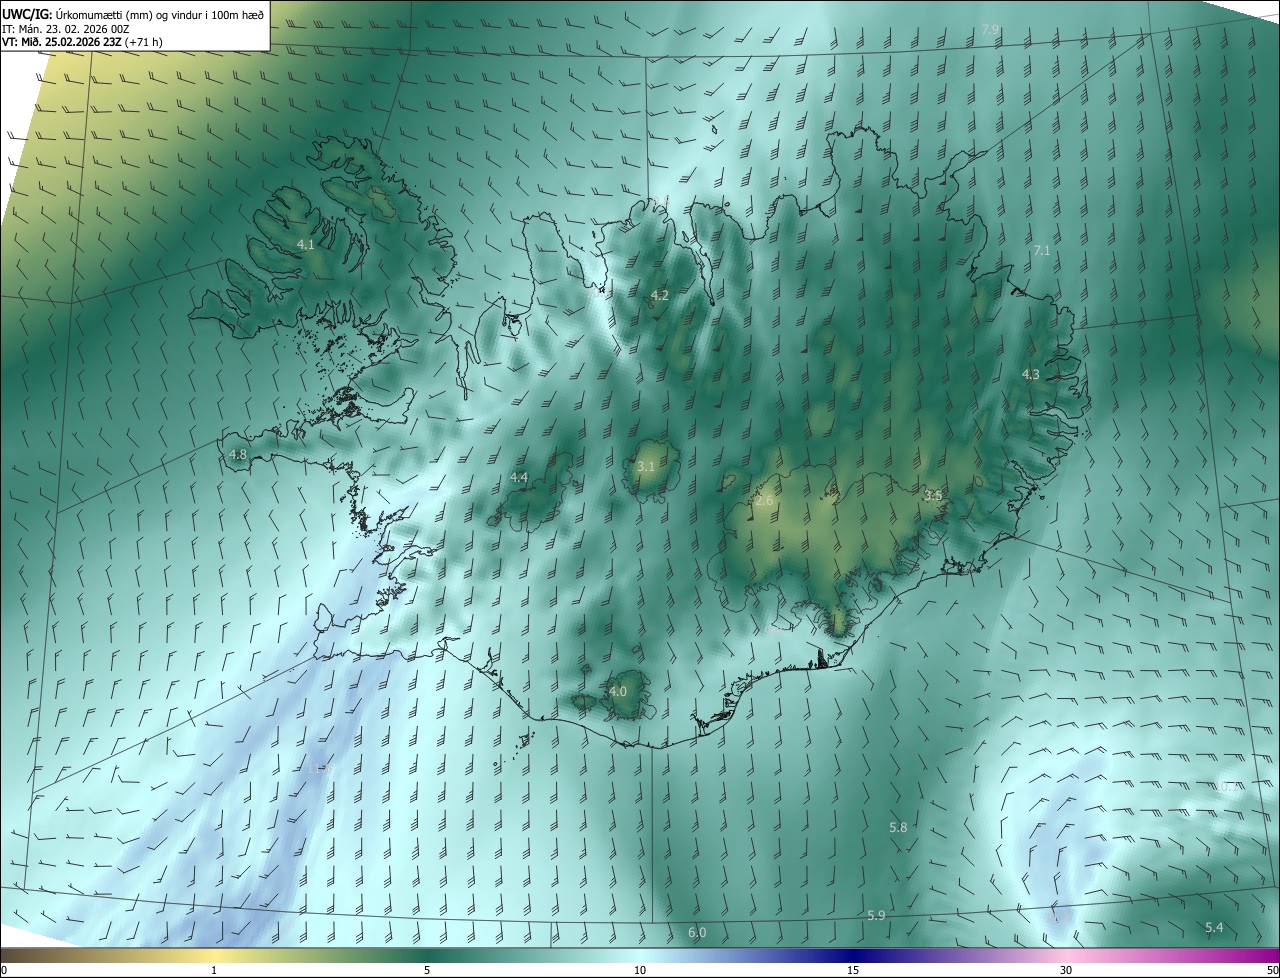Click the yellow colorbar segment above 1
Screen dimensions: 1280x978
[x=214, y=955]
